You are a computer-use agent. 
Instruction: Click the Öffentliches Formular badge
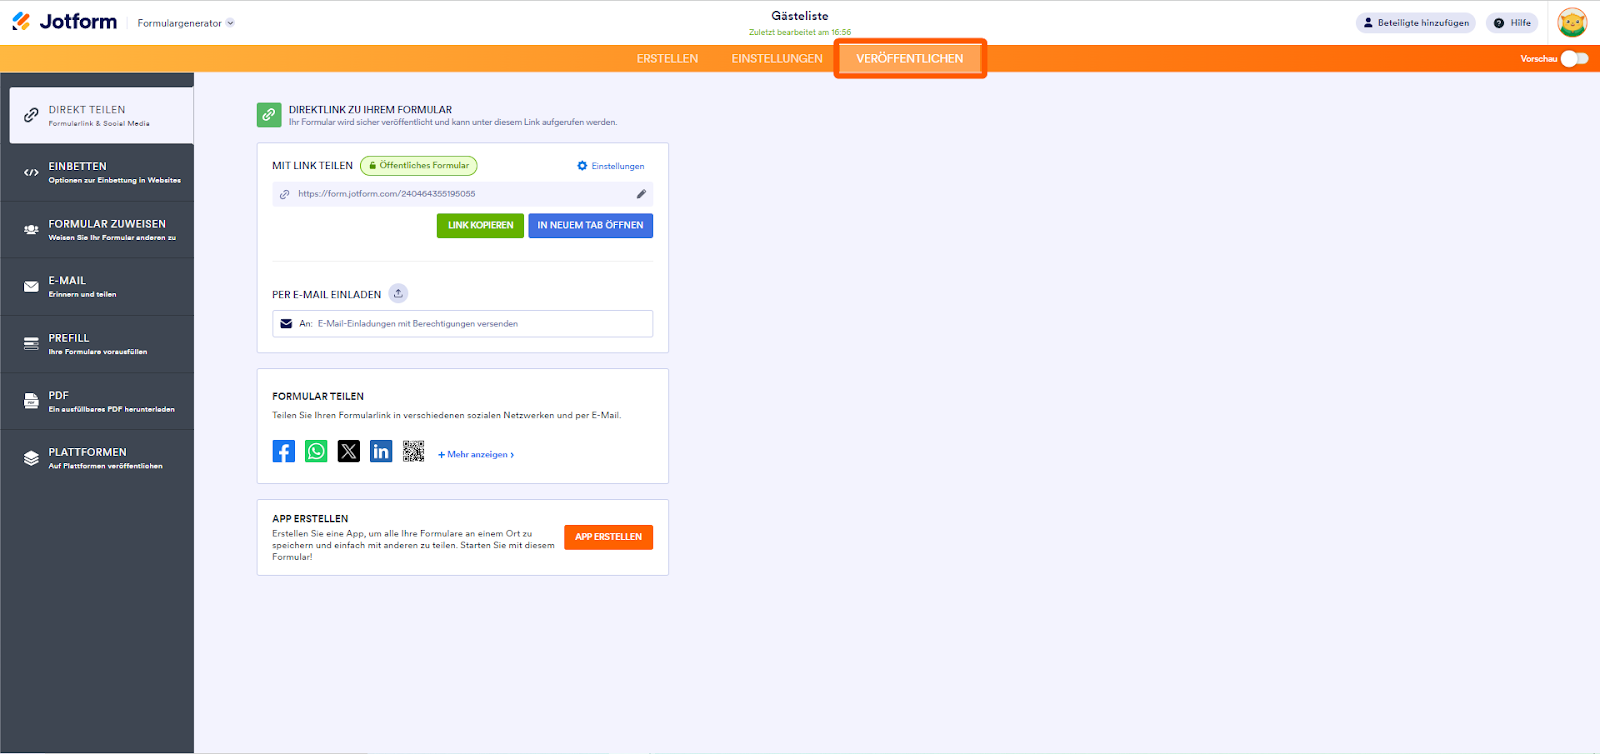click(419, 166)
